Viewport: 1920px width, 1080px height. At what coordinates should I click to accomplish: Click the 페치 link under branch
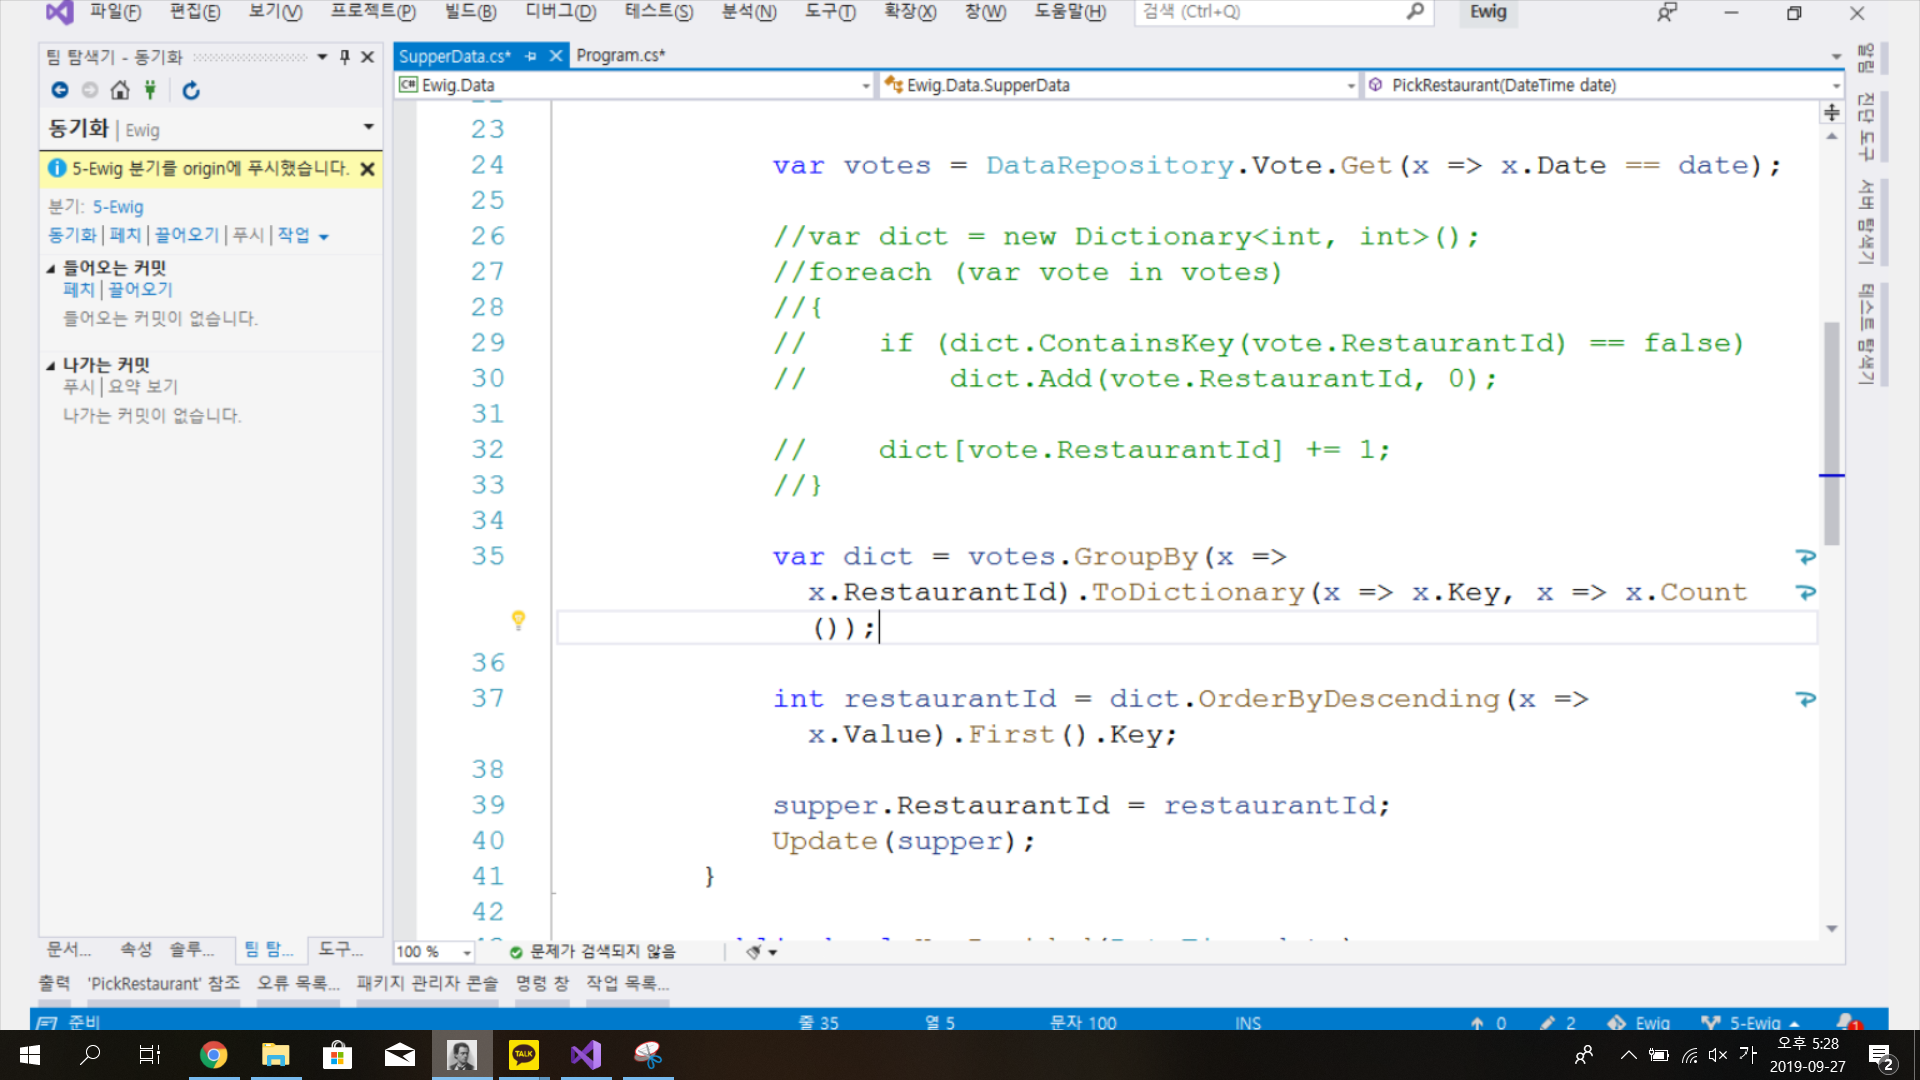[125, 235]
